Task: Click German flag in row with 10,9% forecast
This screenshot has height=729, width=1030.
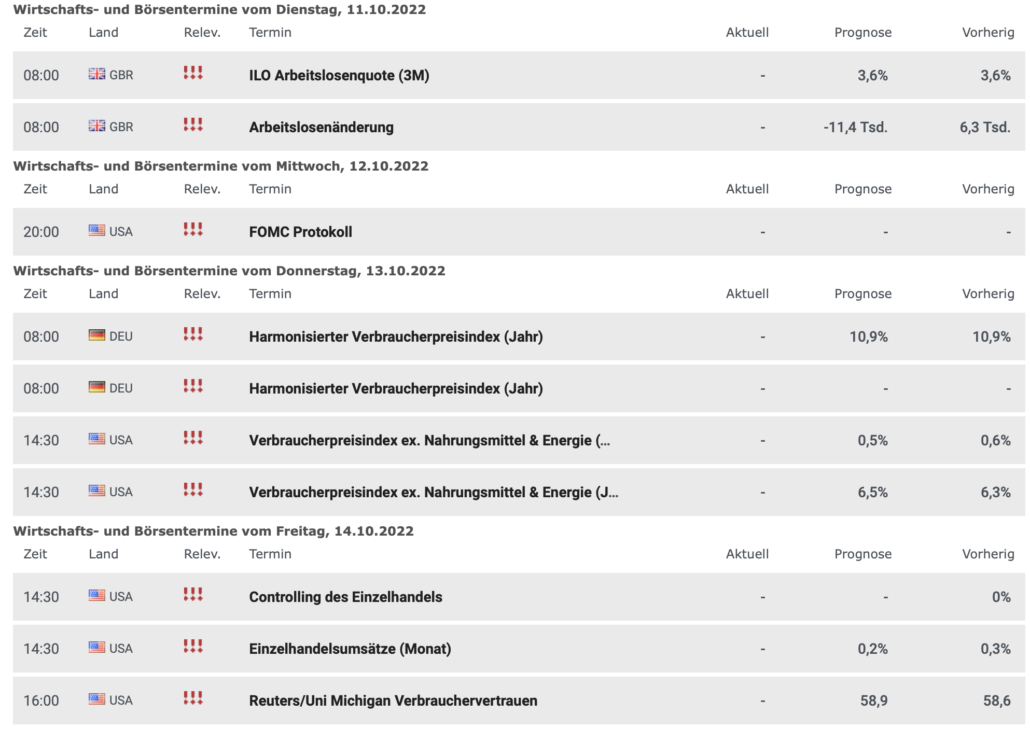Action: (97, 336)
